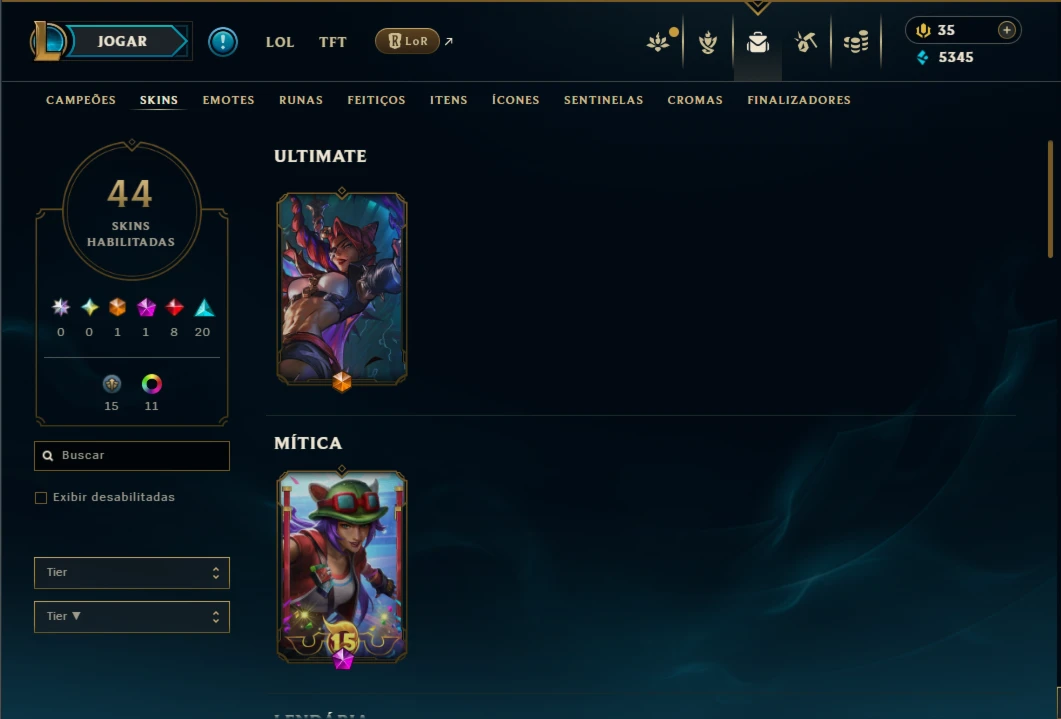Open the Collection bag icon
The image size is (1061, 719).
pyautogui.click(x=758, y=43)
